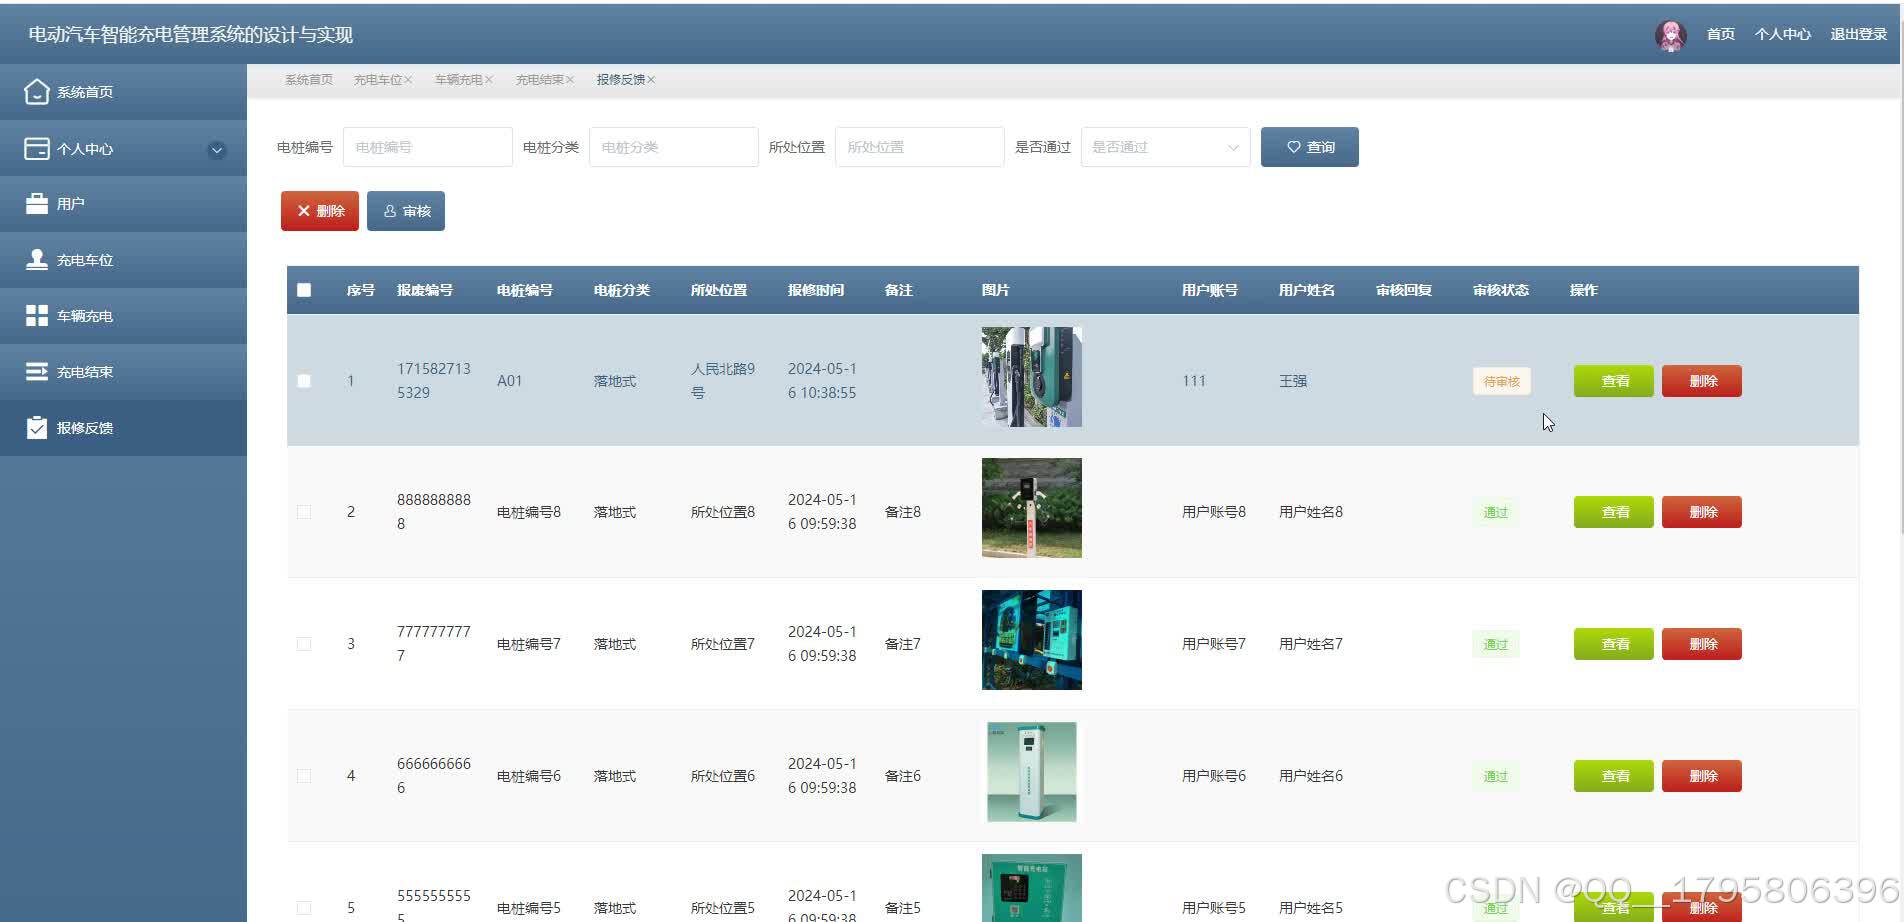1904x922 pixels.
Task: Click 首页 link in the header
Action: pos(1720,35)
